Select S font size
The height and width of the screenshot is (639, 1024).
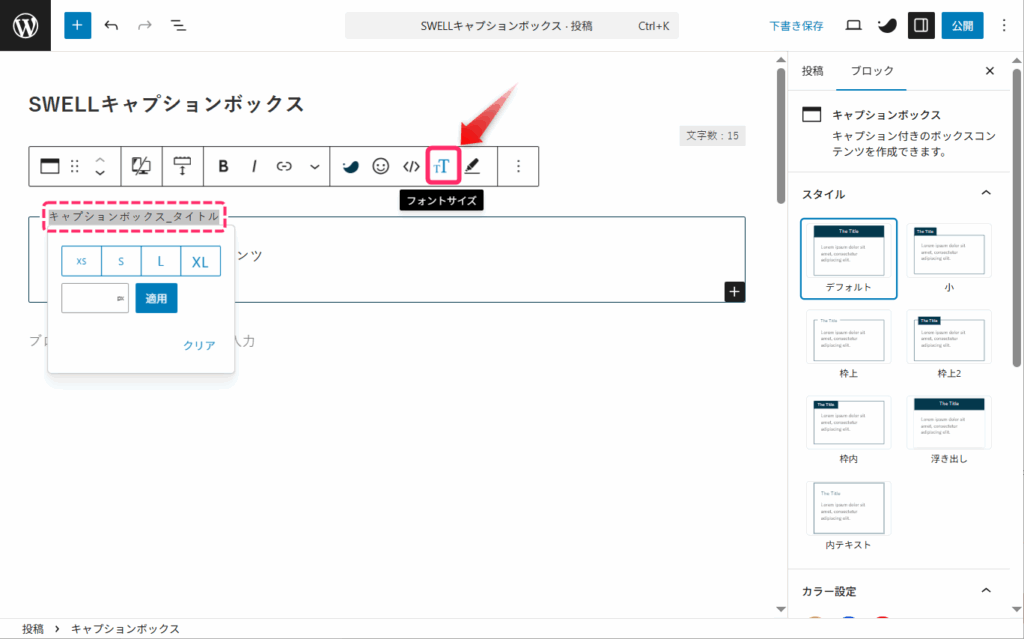[x=121, y=261]
